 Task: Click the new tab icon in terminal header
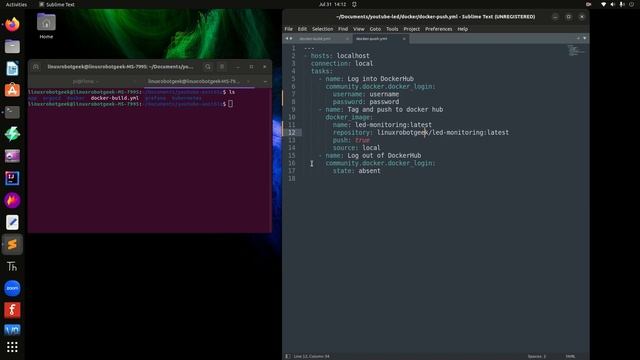click(x=36, y=67)
